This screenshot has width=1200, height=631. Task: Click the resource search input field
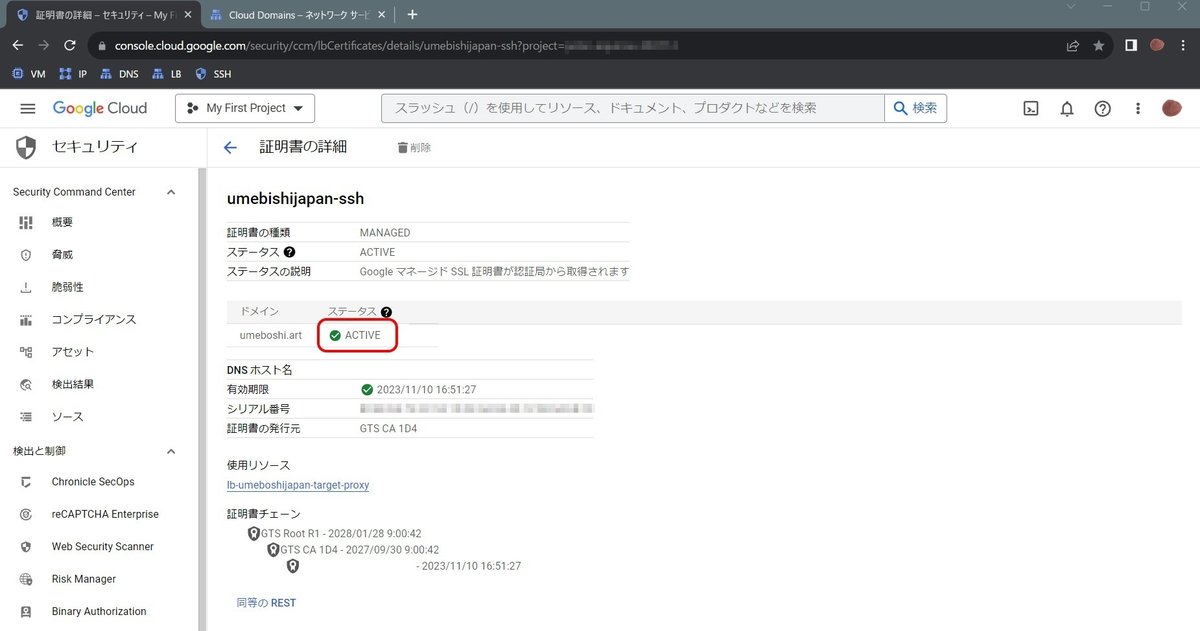tap(632, 108)
